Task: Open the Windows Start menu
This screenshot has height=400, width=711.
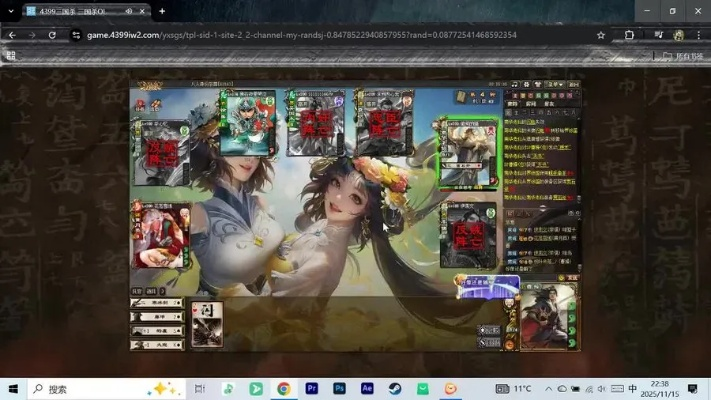Action: coord(13,389)
